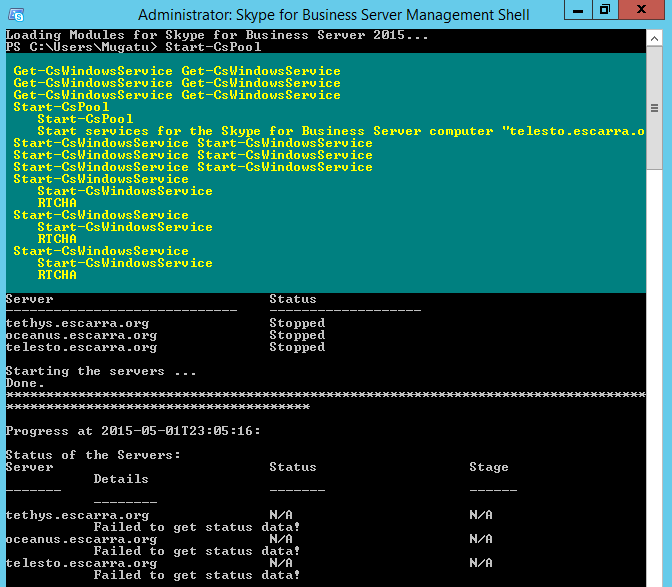Click 'Stopped' status next to oceanus.escarra.org
Image resolution: width=672 pixels, height=587 pixels.
click(297, 335)
